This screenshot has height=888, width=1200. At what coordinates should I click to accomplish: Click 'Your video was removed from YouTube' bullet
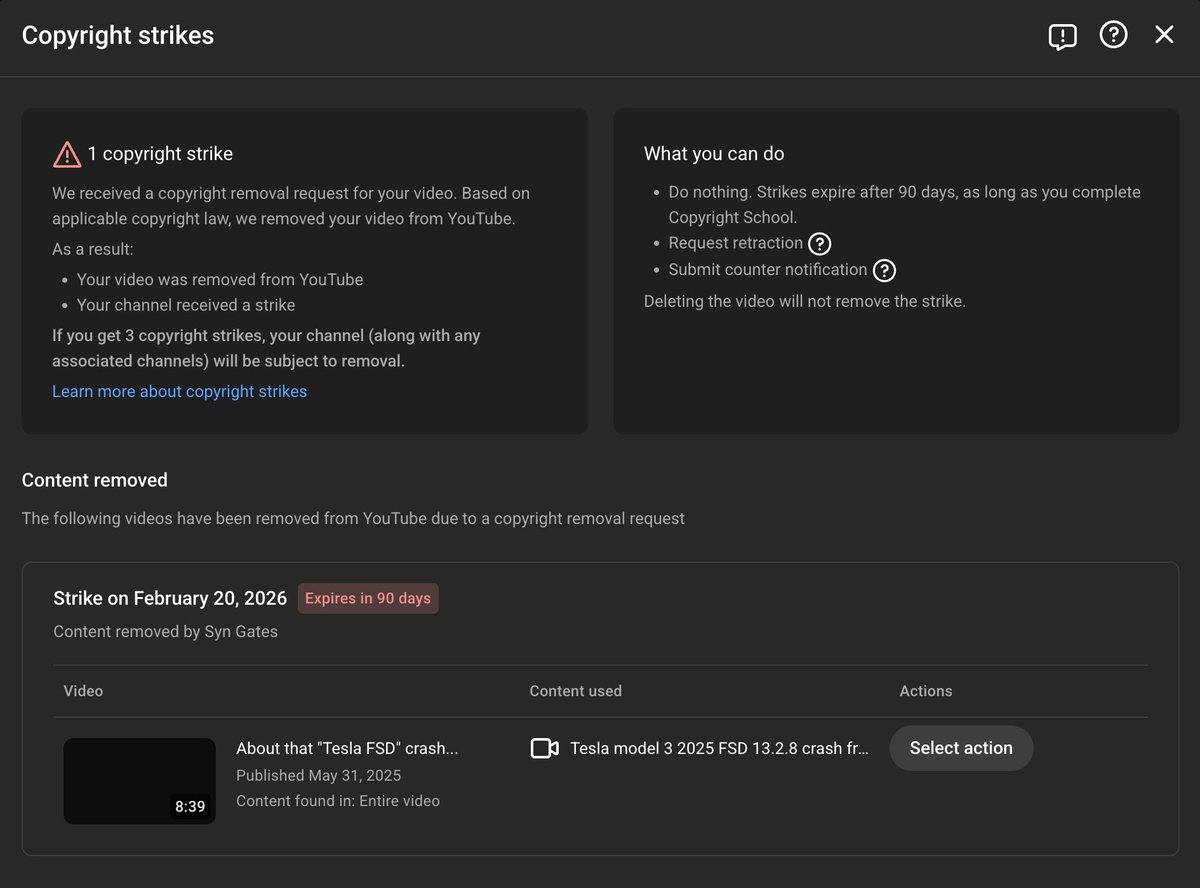(220, 280)
